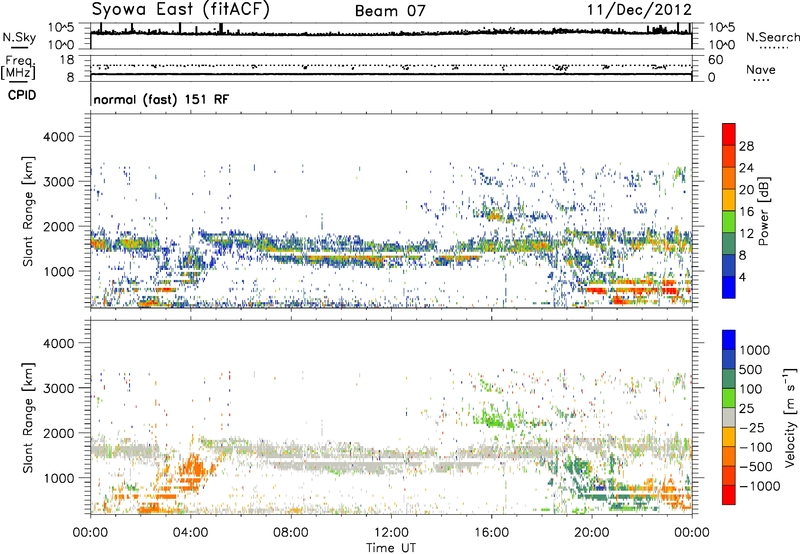Click power panel 'Slant Range [km]' axis title
The width and height of the screenshot is (800, 554).
tap(28, 211)
